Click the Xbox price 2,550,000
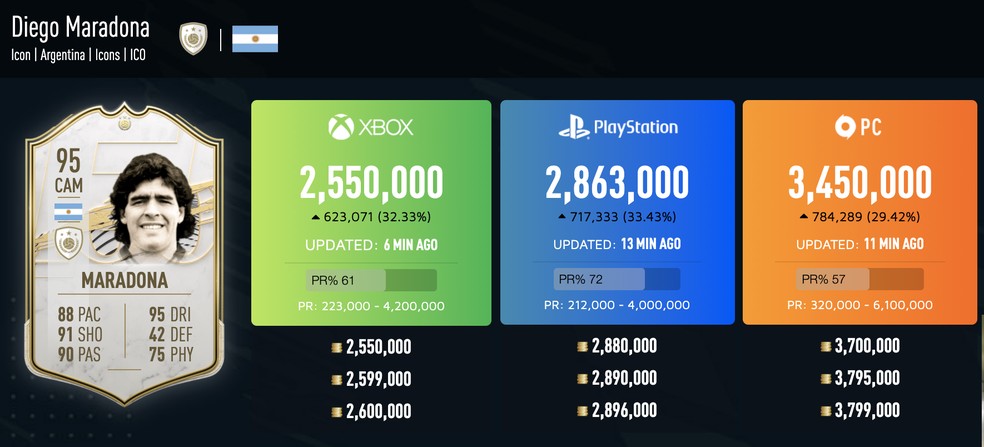 [371, 183]
